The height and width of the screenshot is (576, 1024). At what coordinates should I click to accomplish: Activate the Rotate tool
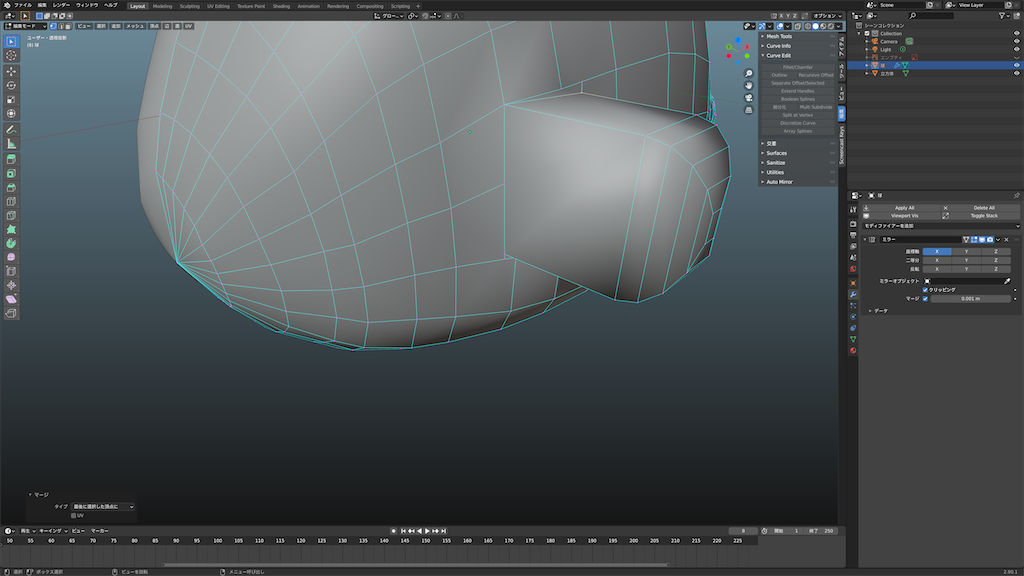tap(11, 86)
